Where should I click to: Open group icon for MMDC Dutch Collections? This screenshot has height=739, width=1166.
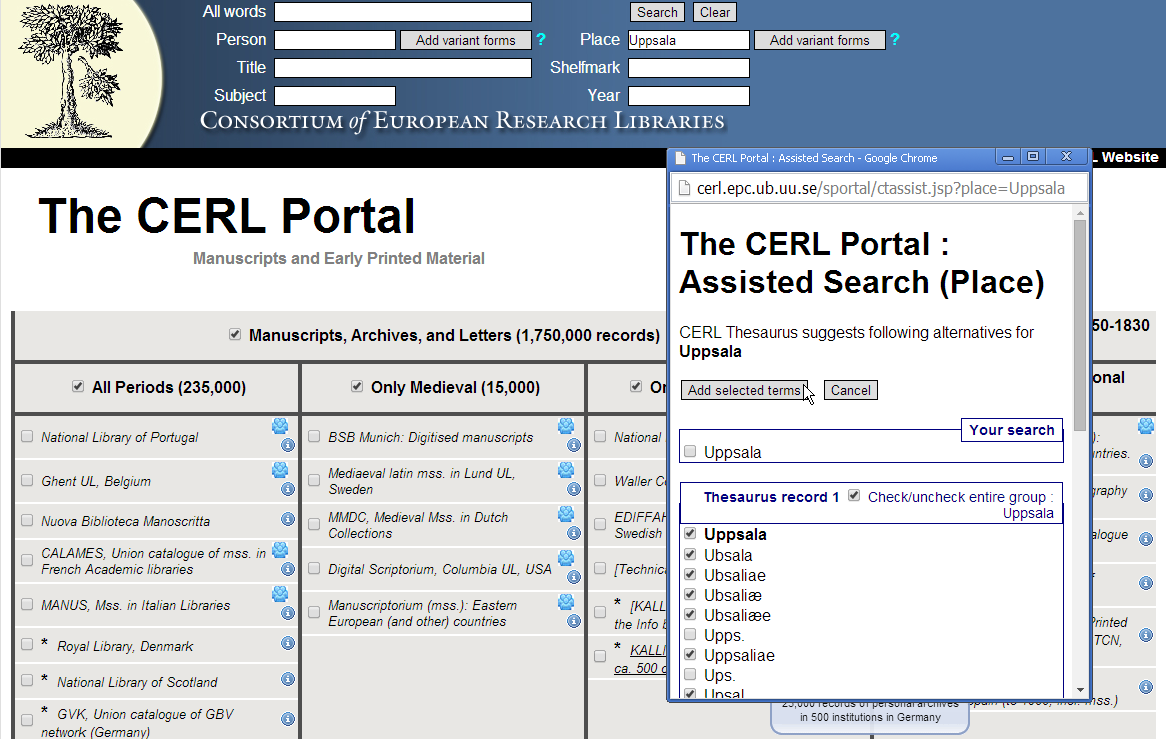(566, 514)
